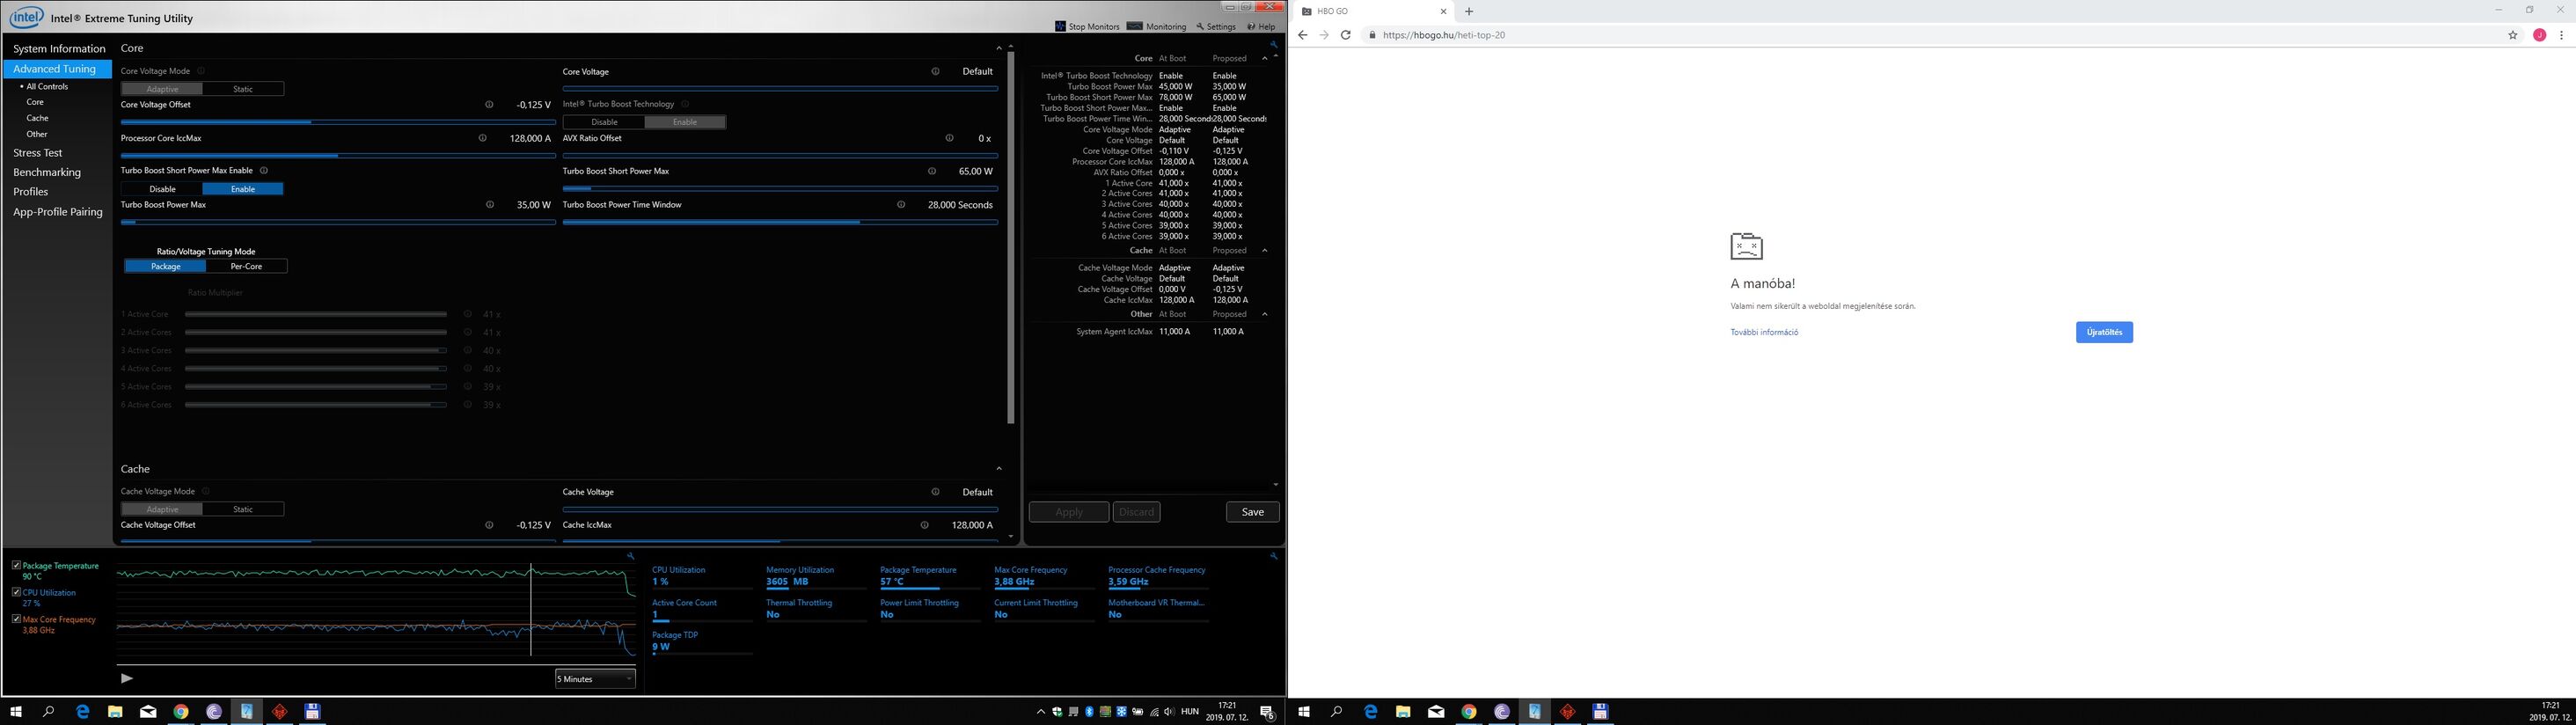Disable Turbo Boost Short Power Max

(x=162, y=189)
